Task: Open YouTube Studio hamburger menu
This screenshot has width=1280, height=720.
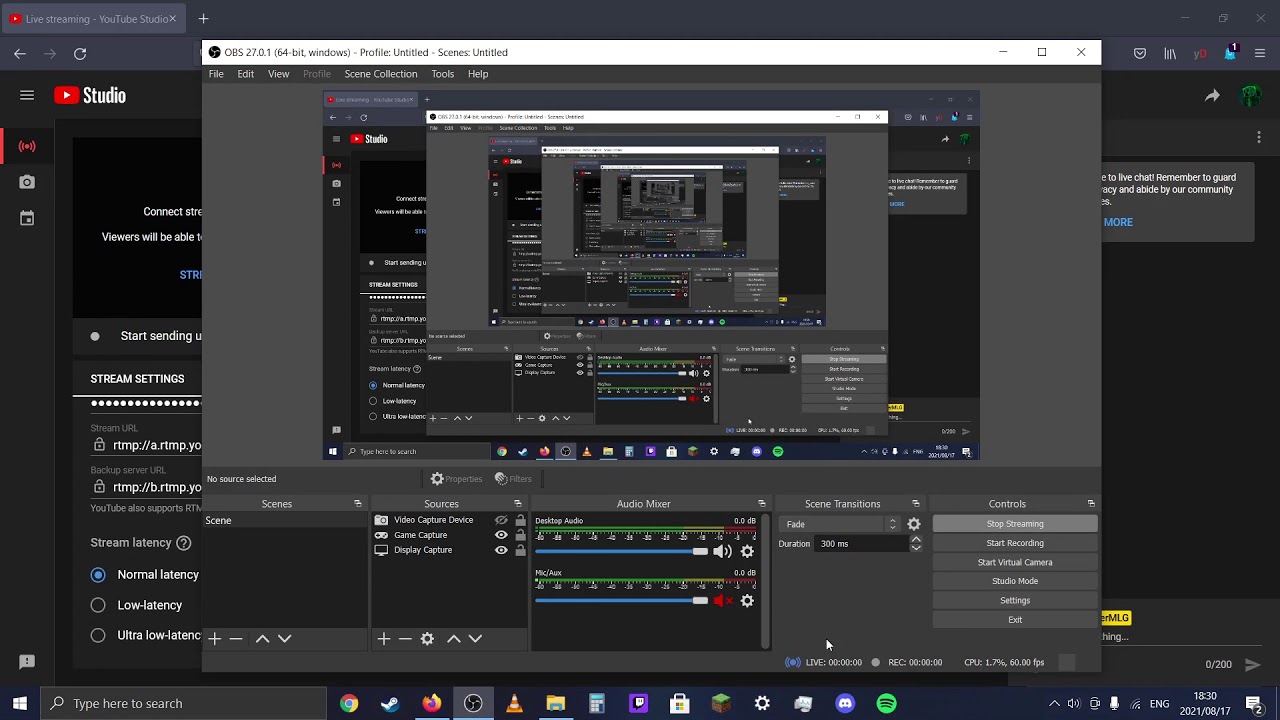Action: (x=27, y=95)
